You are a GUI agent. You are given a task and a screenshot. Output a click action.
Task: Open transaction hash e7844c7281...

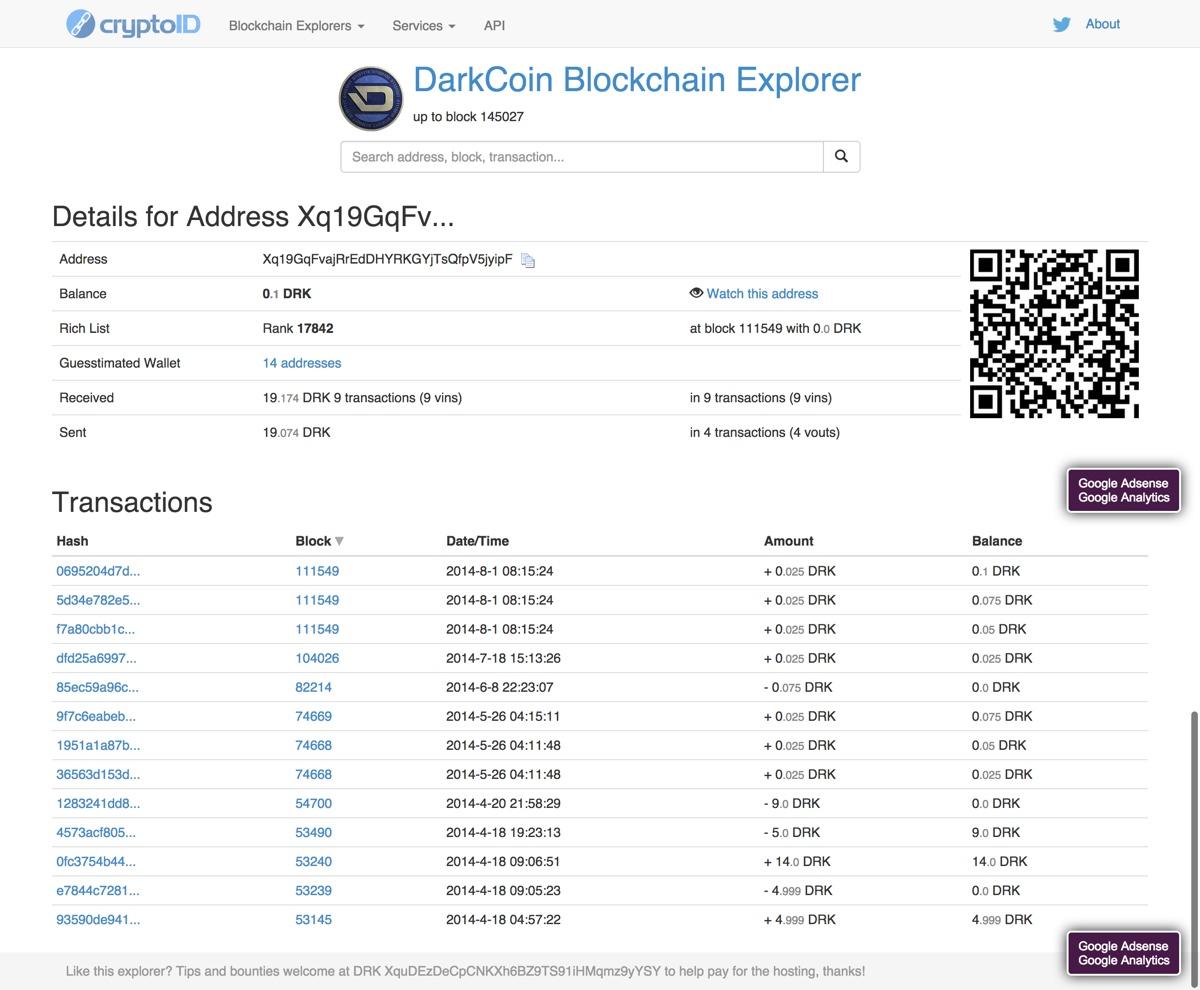pos(98,890)
